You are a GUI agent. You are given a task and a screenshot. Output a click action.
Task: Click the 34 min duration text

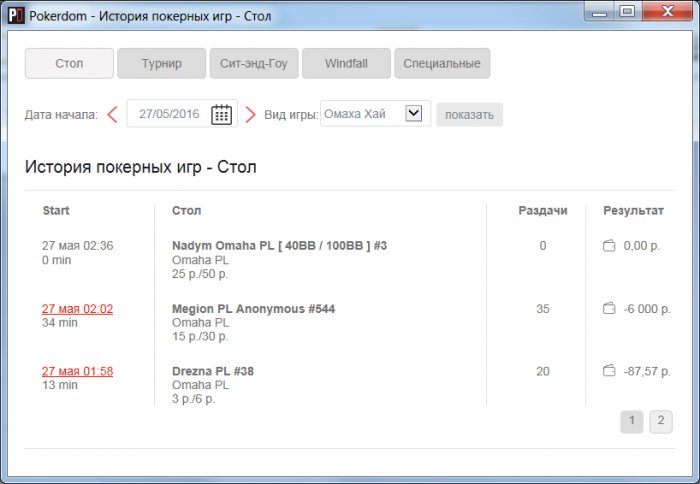60,322
